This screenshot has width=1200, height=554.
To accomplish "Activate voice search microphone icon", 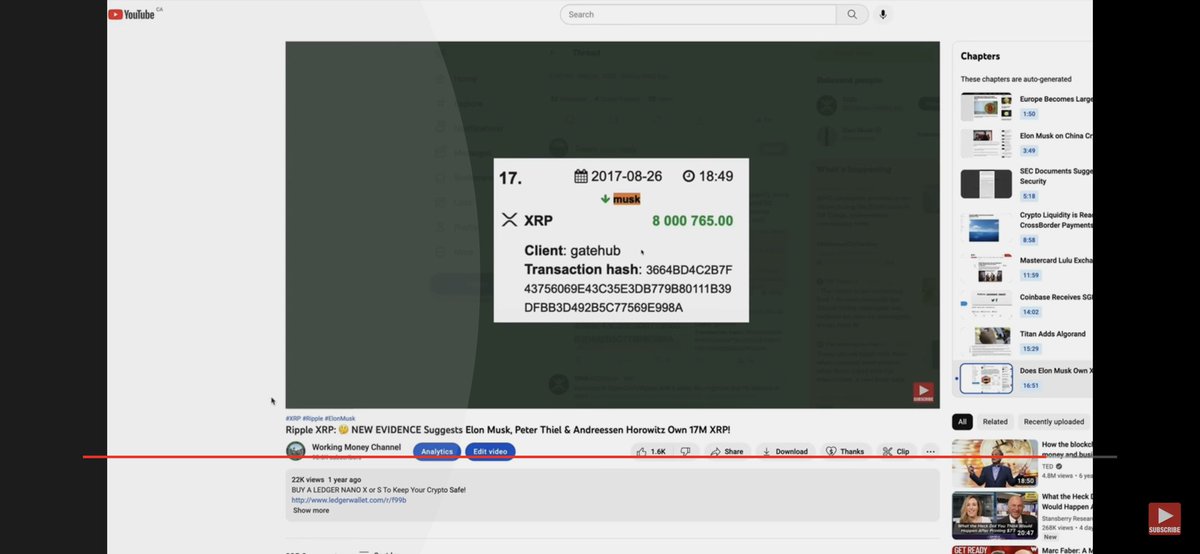I will click(883, 14).
